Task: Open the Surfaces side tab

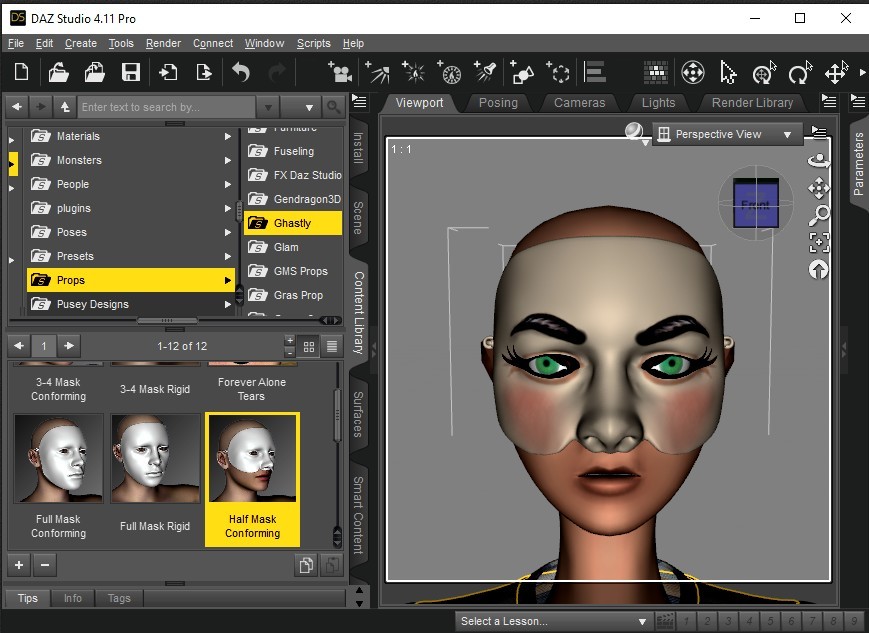Action: click(359, 414)
